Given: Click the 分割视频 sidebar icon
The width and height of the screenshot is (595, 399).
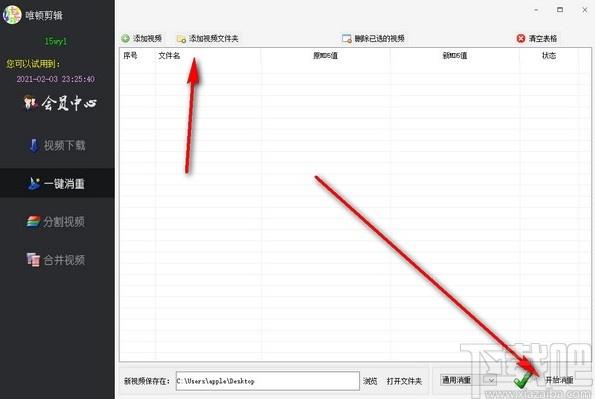Looking at the screenshot, I should (x=33, y=222).
